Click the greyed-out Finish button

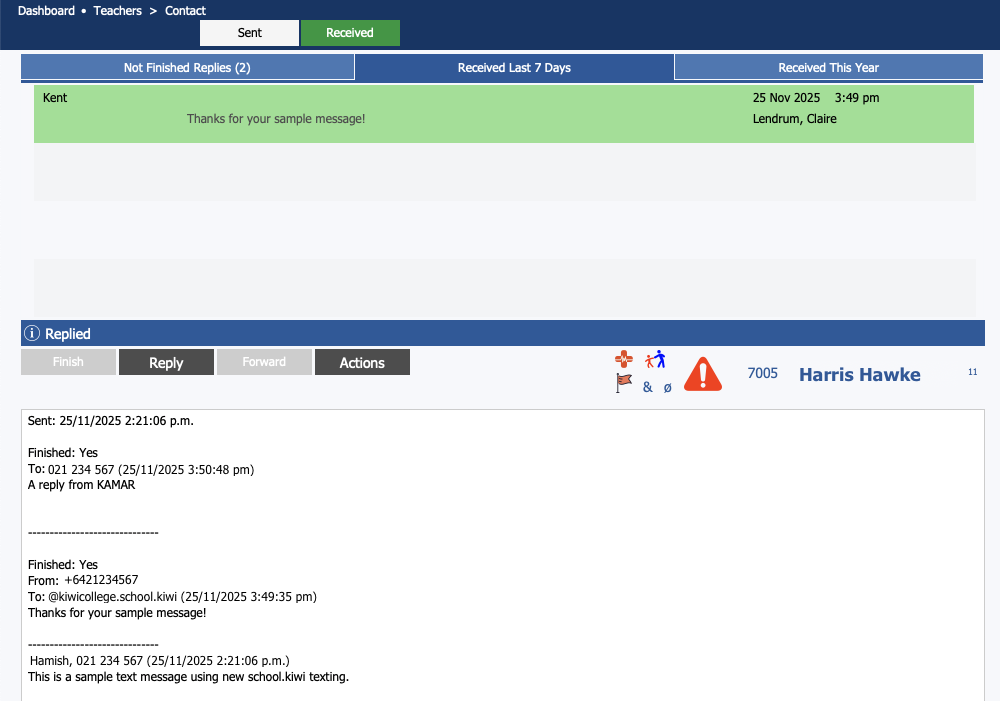coord(68,362)
